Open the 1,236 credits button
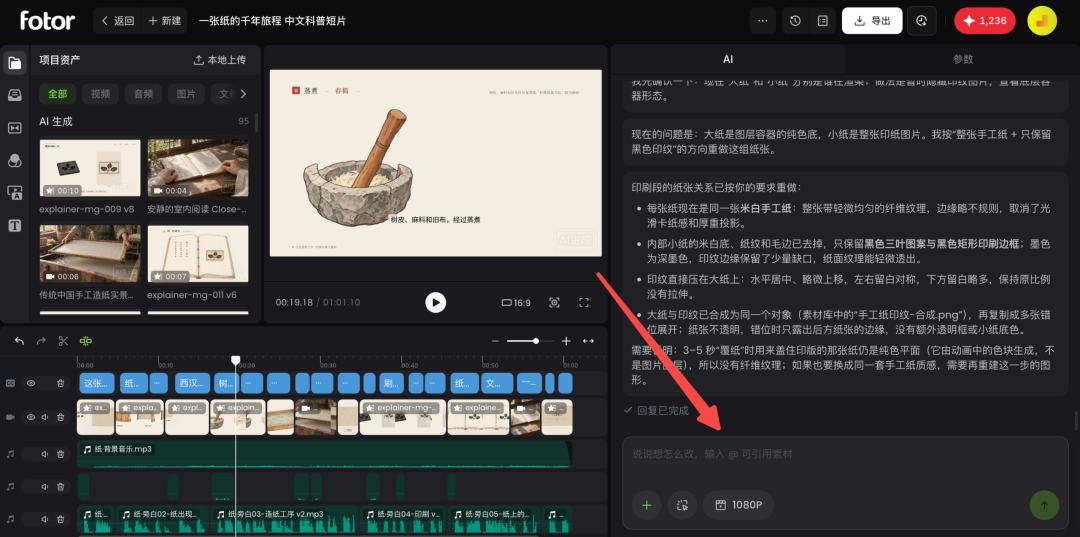The height and width of the screenshot is (537, 1080). tap(985, 21)
